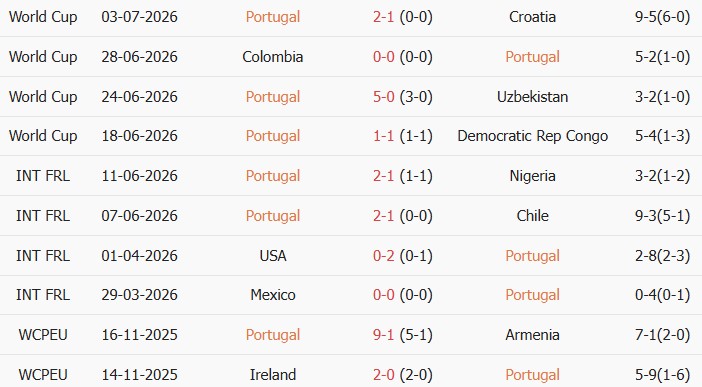Click Croatia team name
Screen dimensions: 702x387
click(x=532, y=17)
